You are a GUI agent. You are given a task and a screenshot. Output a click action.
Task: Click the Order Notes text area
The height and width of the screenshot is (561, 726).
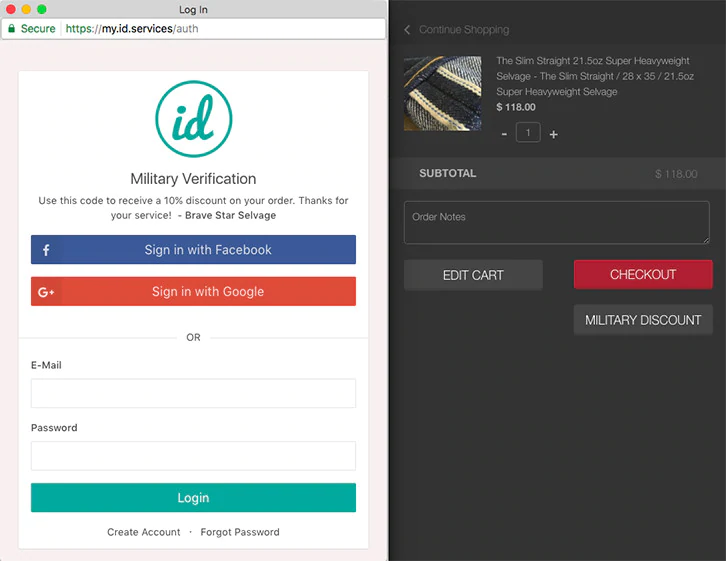[x=557, y=223]
